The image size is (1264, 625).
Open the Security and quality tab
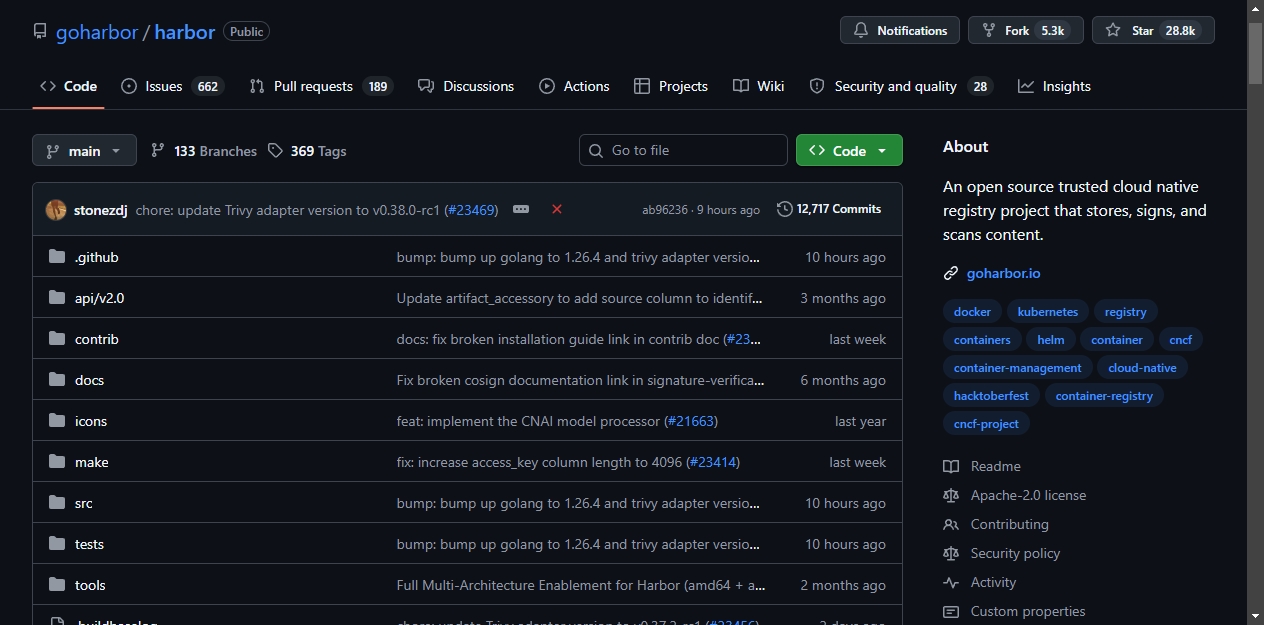[x=900, y=86]
